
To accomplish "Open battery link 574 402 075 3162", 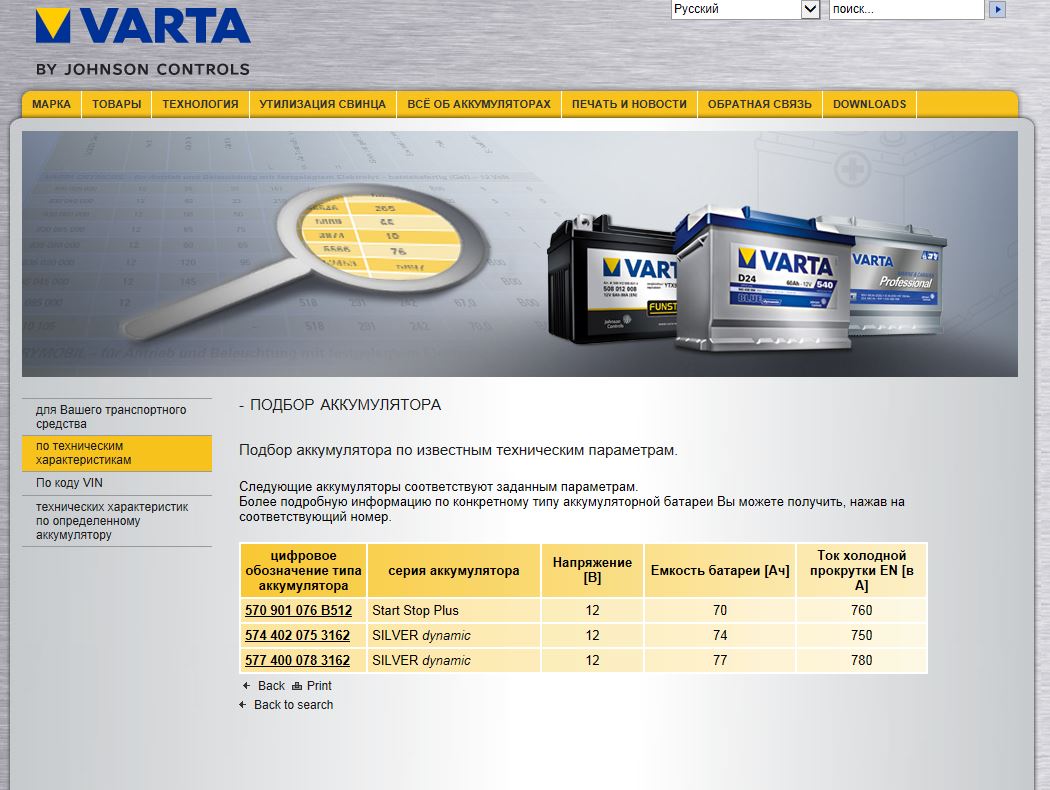I will tap(297, 635).
